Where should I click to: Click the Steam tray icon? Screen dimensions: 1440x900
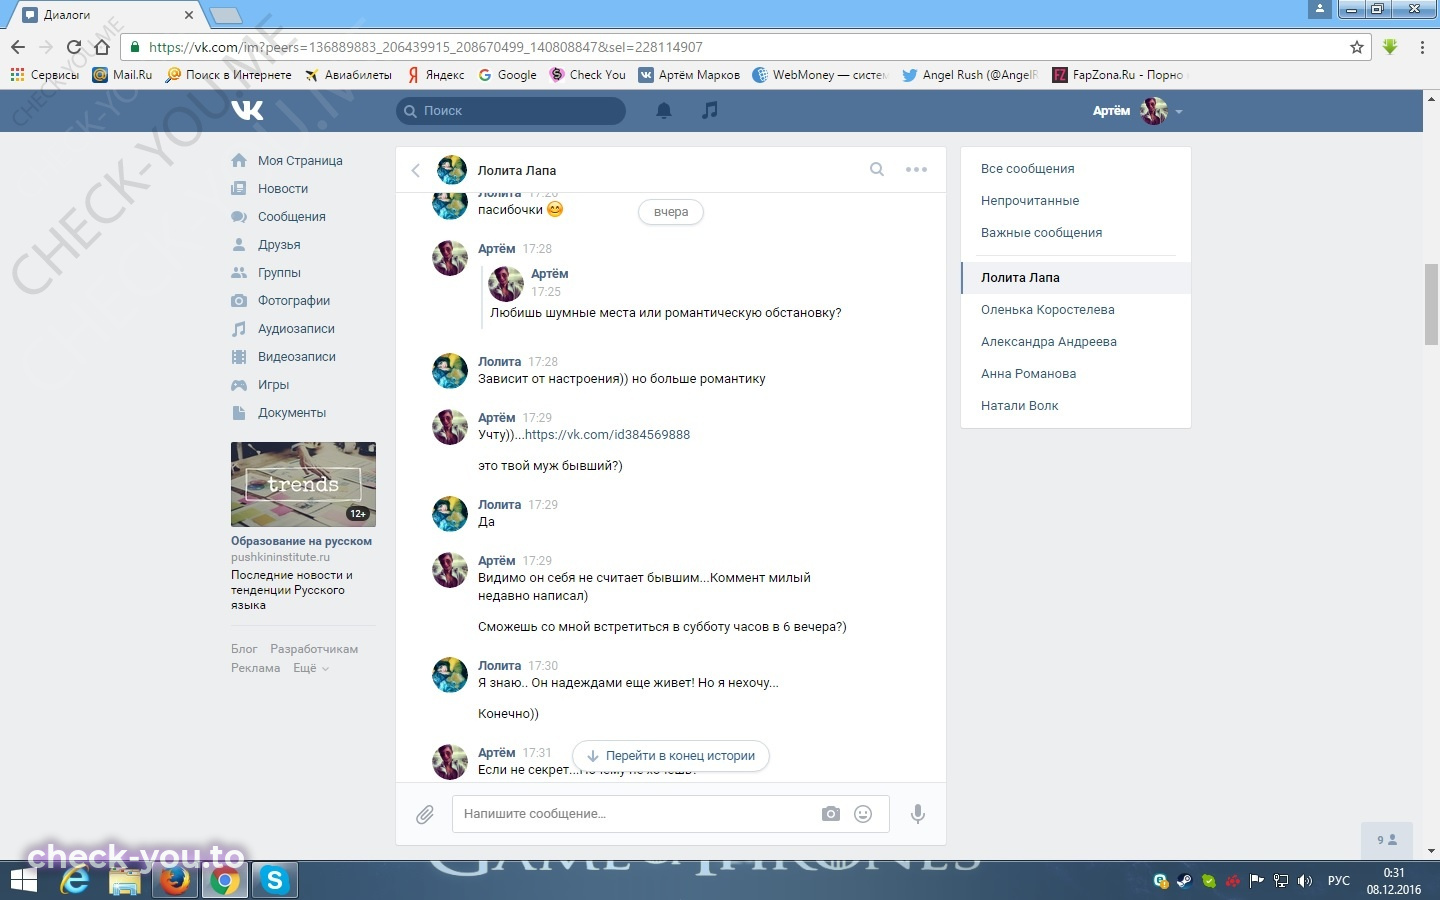[1184, 881]
